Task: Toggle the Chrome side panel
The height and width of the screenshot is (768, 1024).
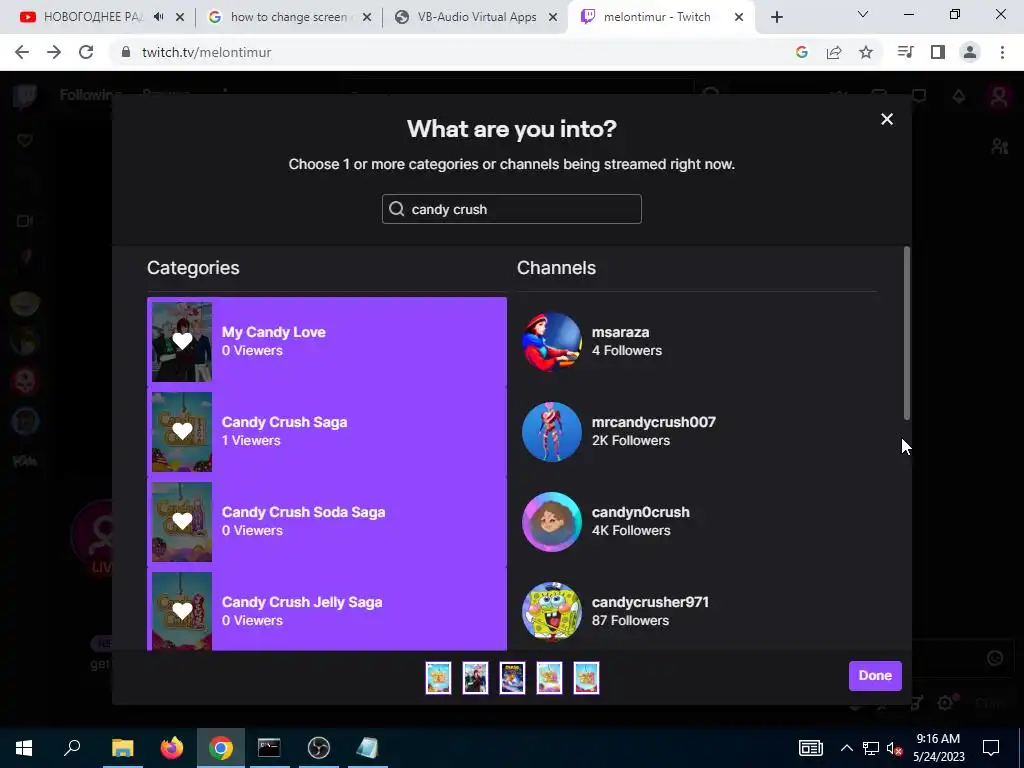Action: pyautogui.click(x=938, y=52)
